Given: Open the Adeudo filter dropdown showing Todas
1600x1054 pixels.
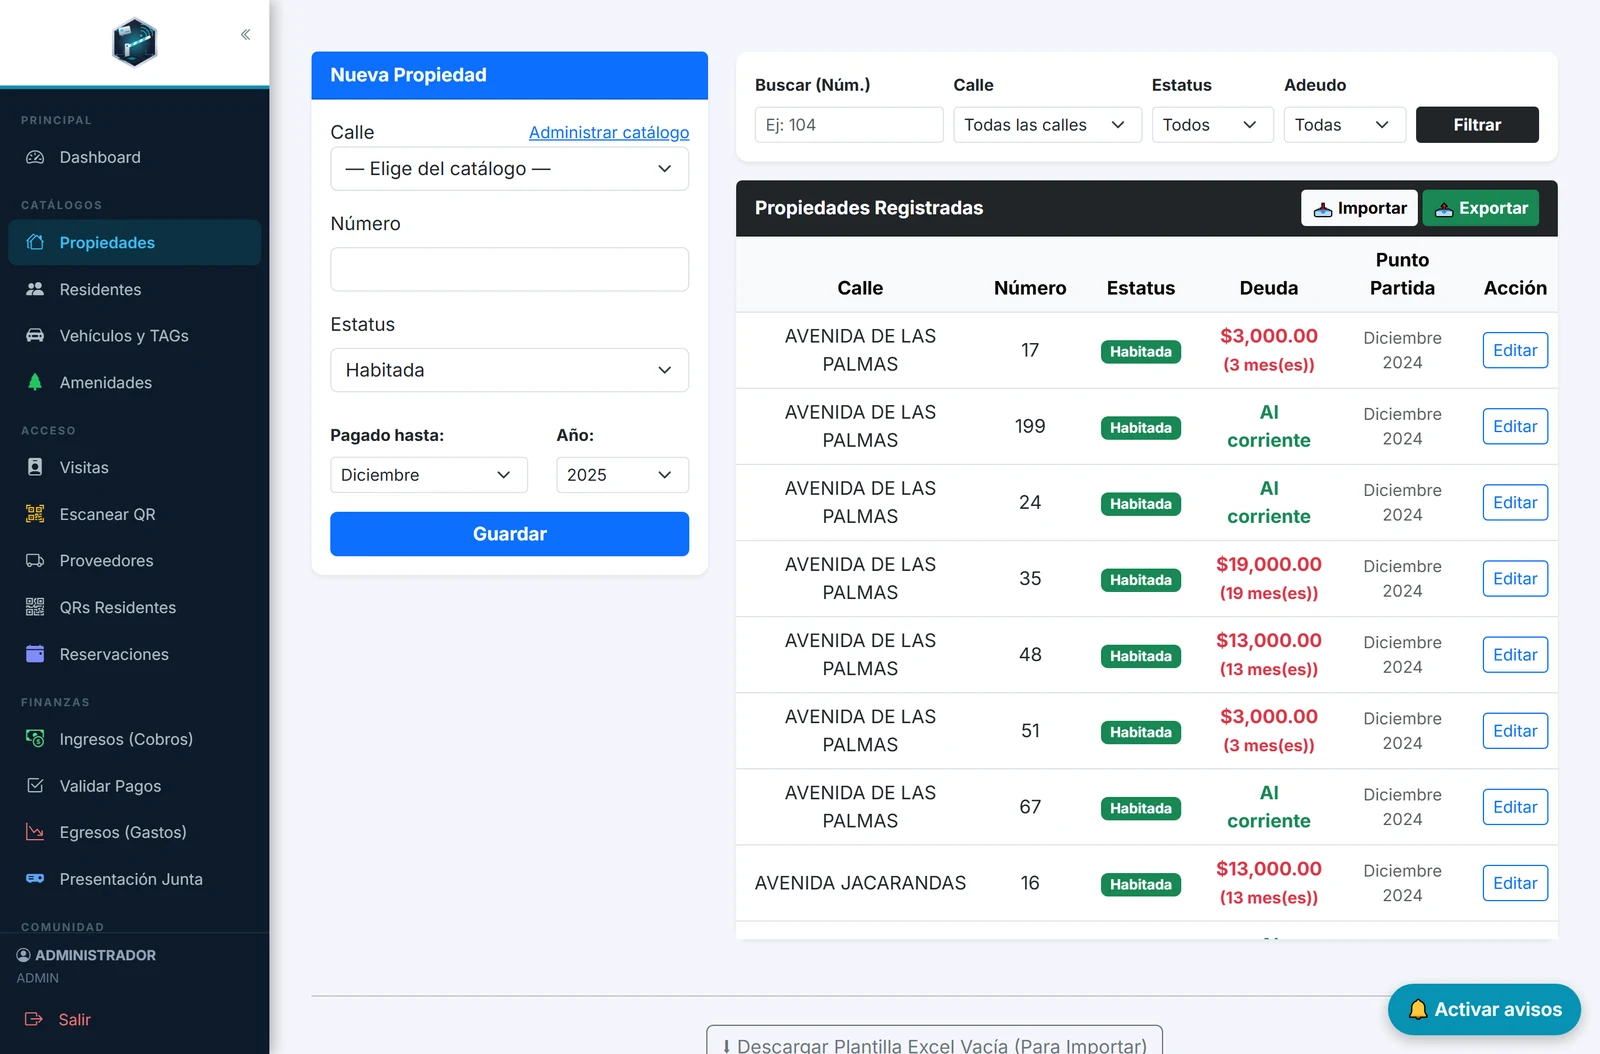Looking at the screenshot, I should tap(1344, 125).
